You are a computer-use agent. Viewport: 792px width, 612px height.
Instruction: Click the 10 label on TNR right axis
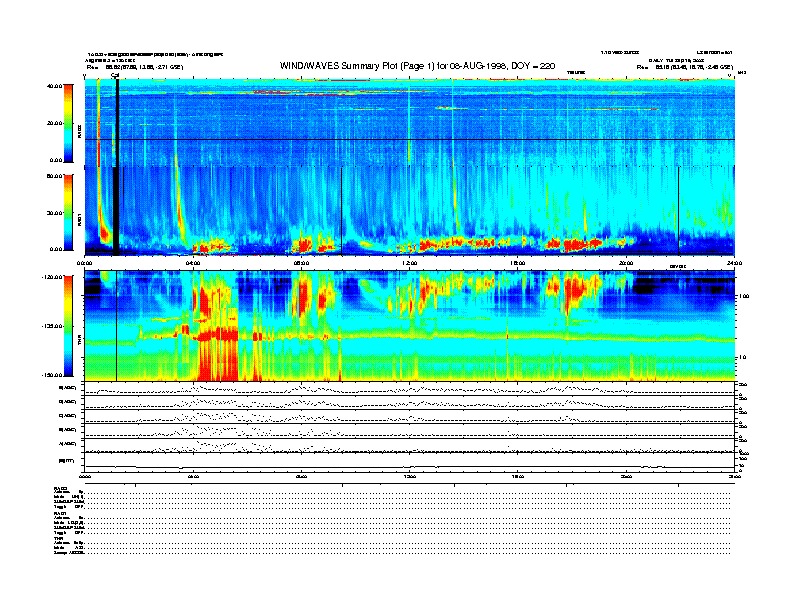pos(742,358)
